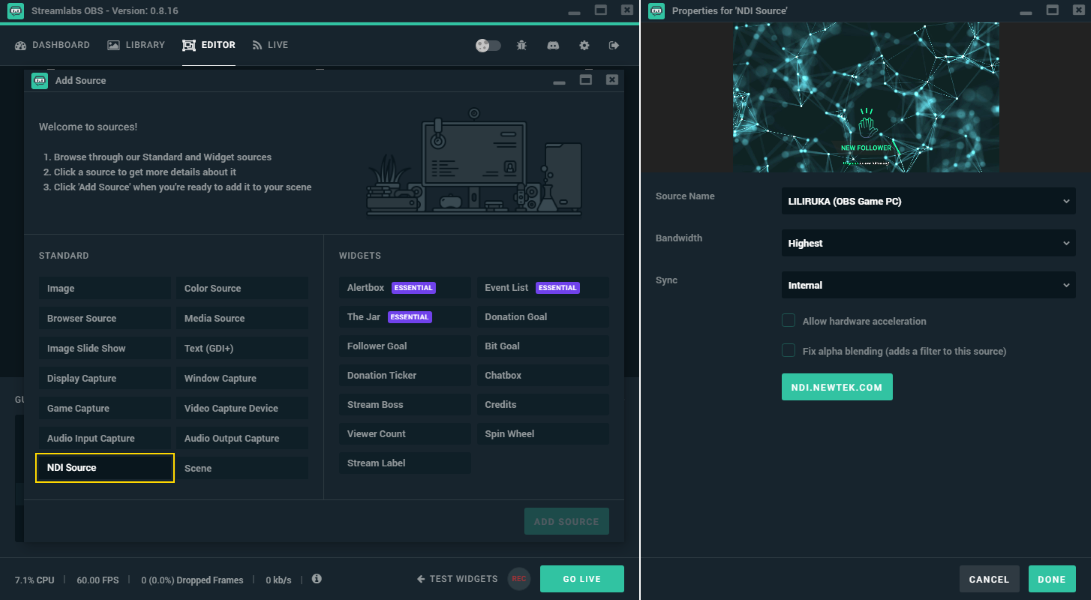1091x600 pixels.
Task: Select Audio Output Capture source
Action: [241, 438]
